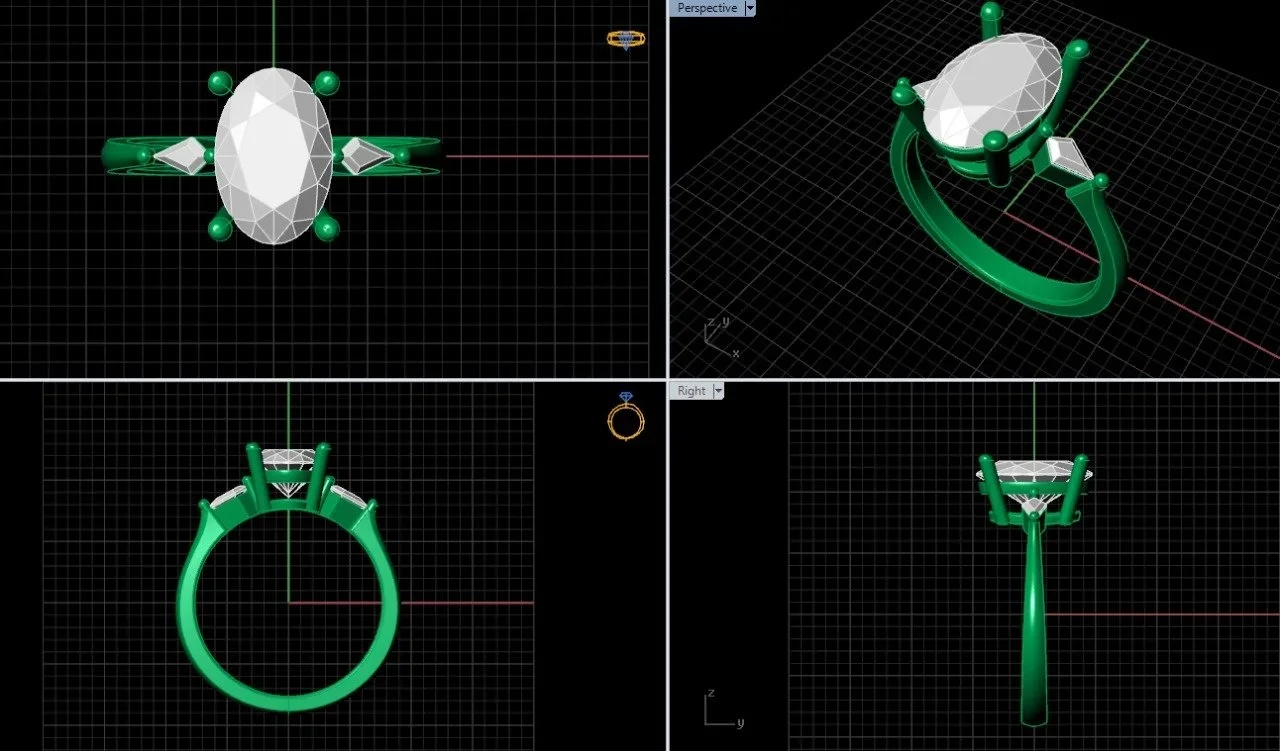1280x751 pixels.
Task: Select the lower-right prong ball in top-left viewport
Action: 326,230
